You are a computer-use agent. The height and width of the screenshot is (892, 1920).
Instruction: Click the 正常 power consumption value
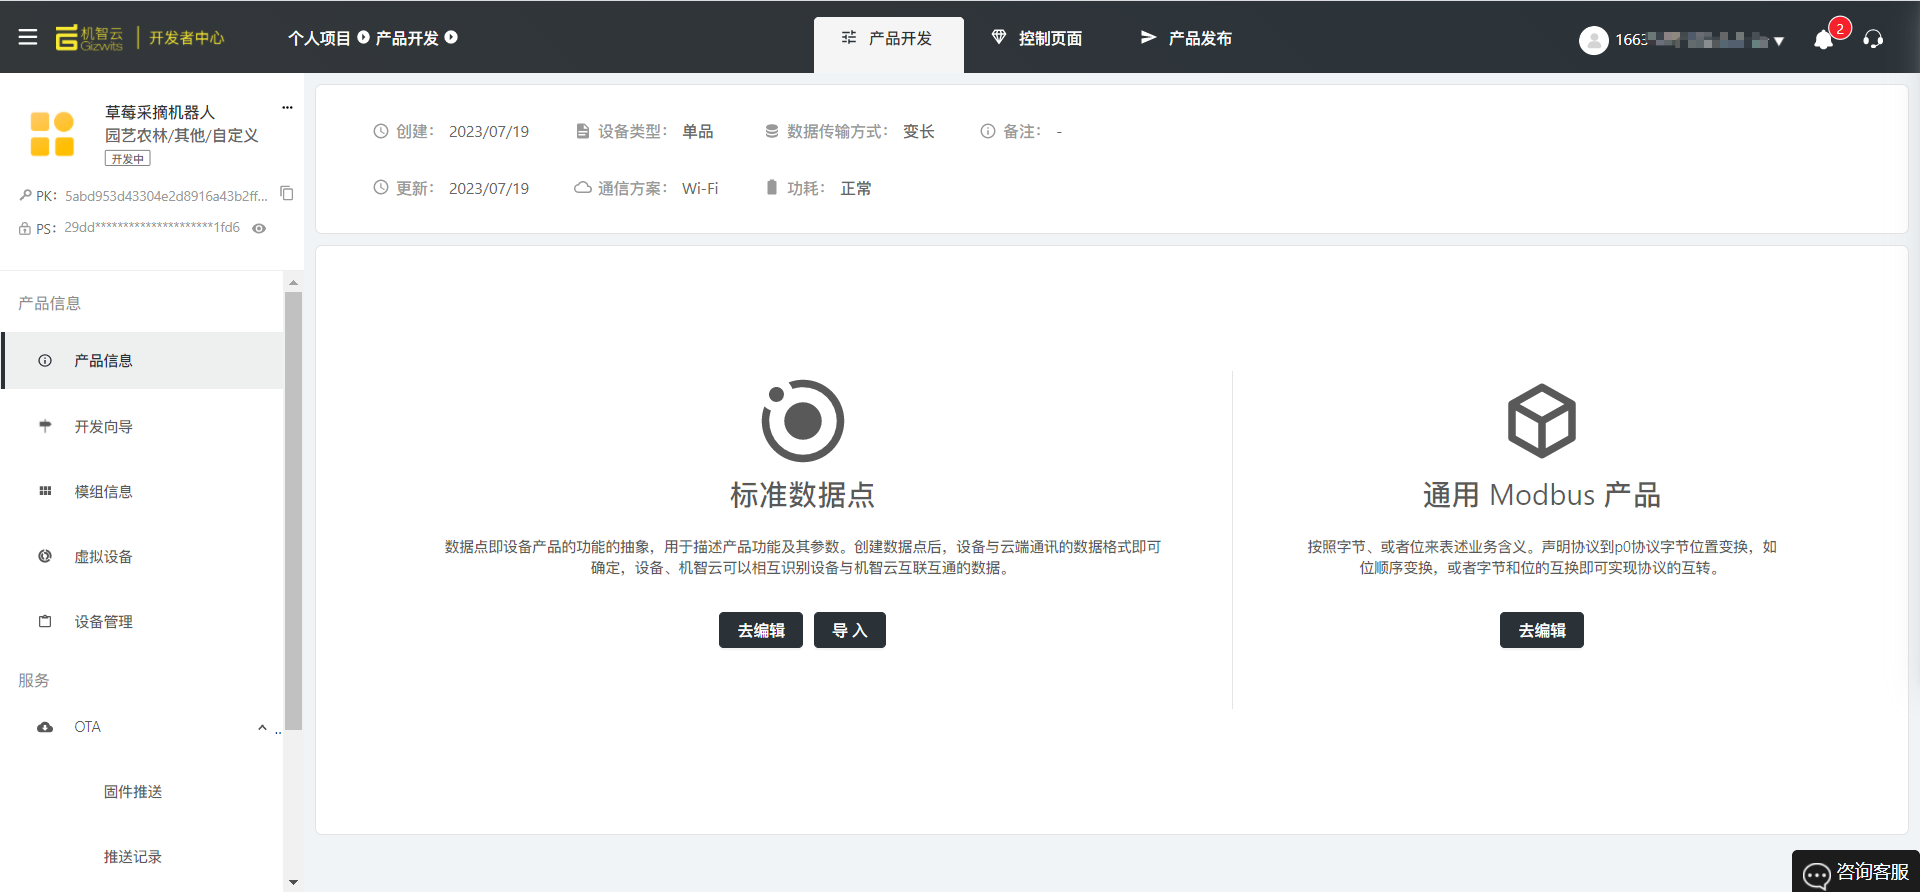pos(856,188)
